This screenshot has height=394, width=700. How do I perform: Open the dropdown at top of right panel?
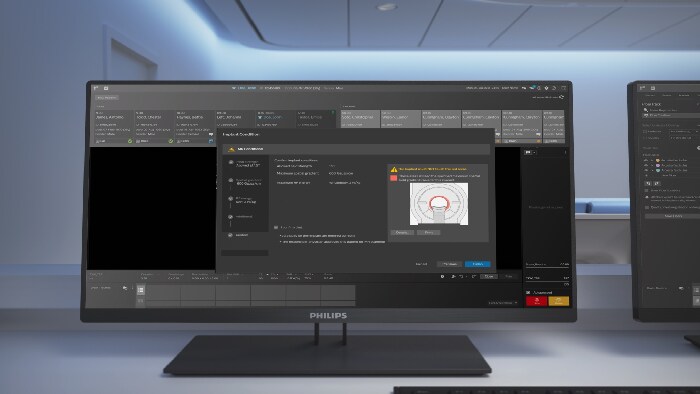click(530, 152)
